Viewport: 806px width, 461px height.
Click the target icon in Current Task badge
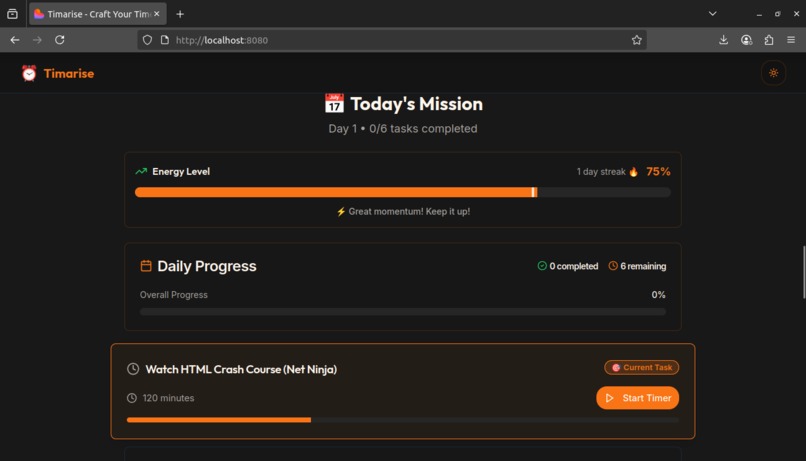click(616, 367)
